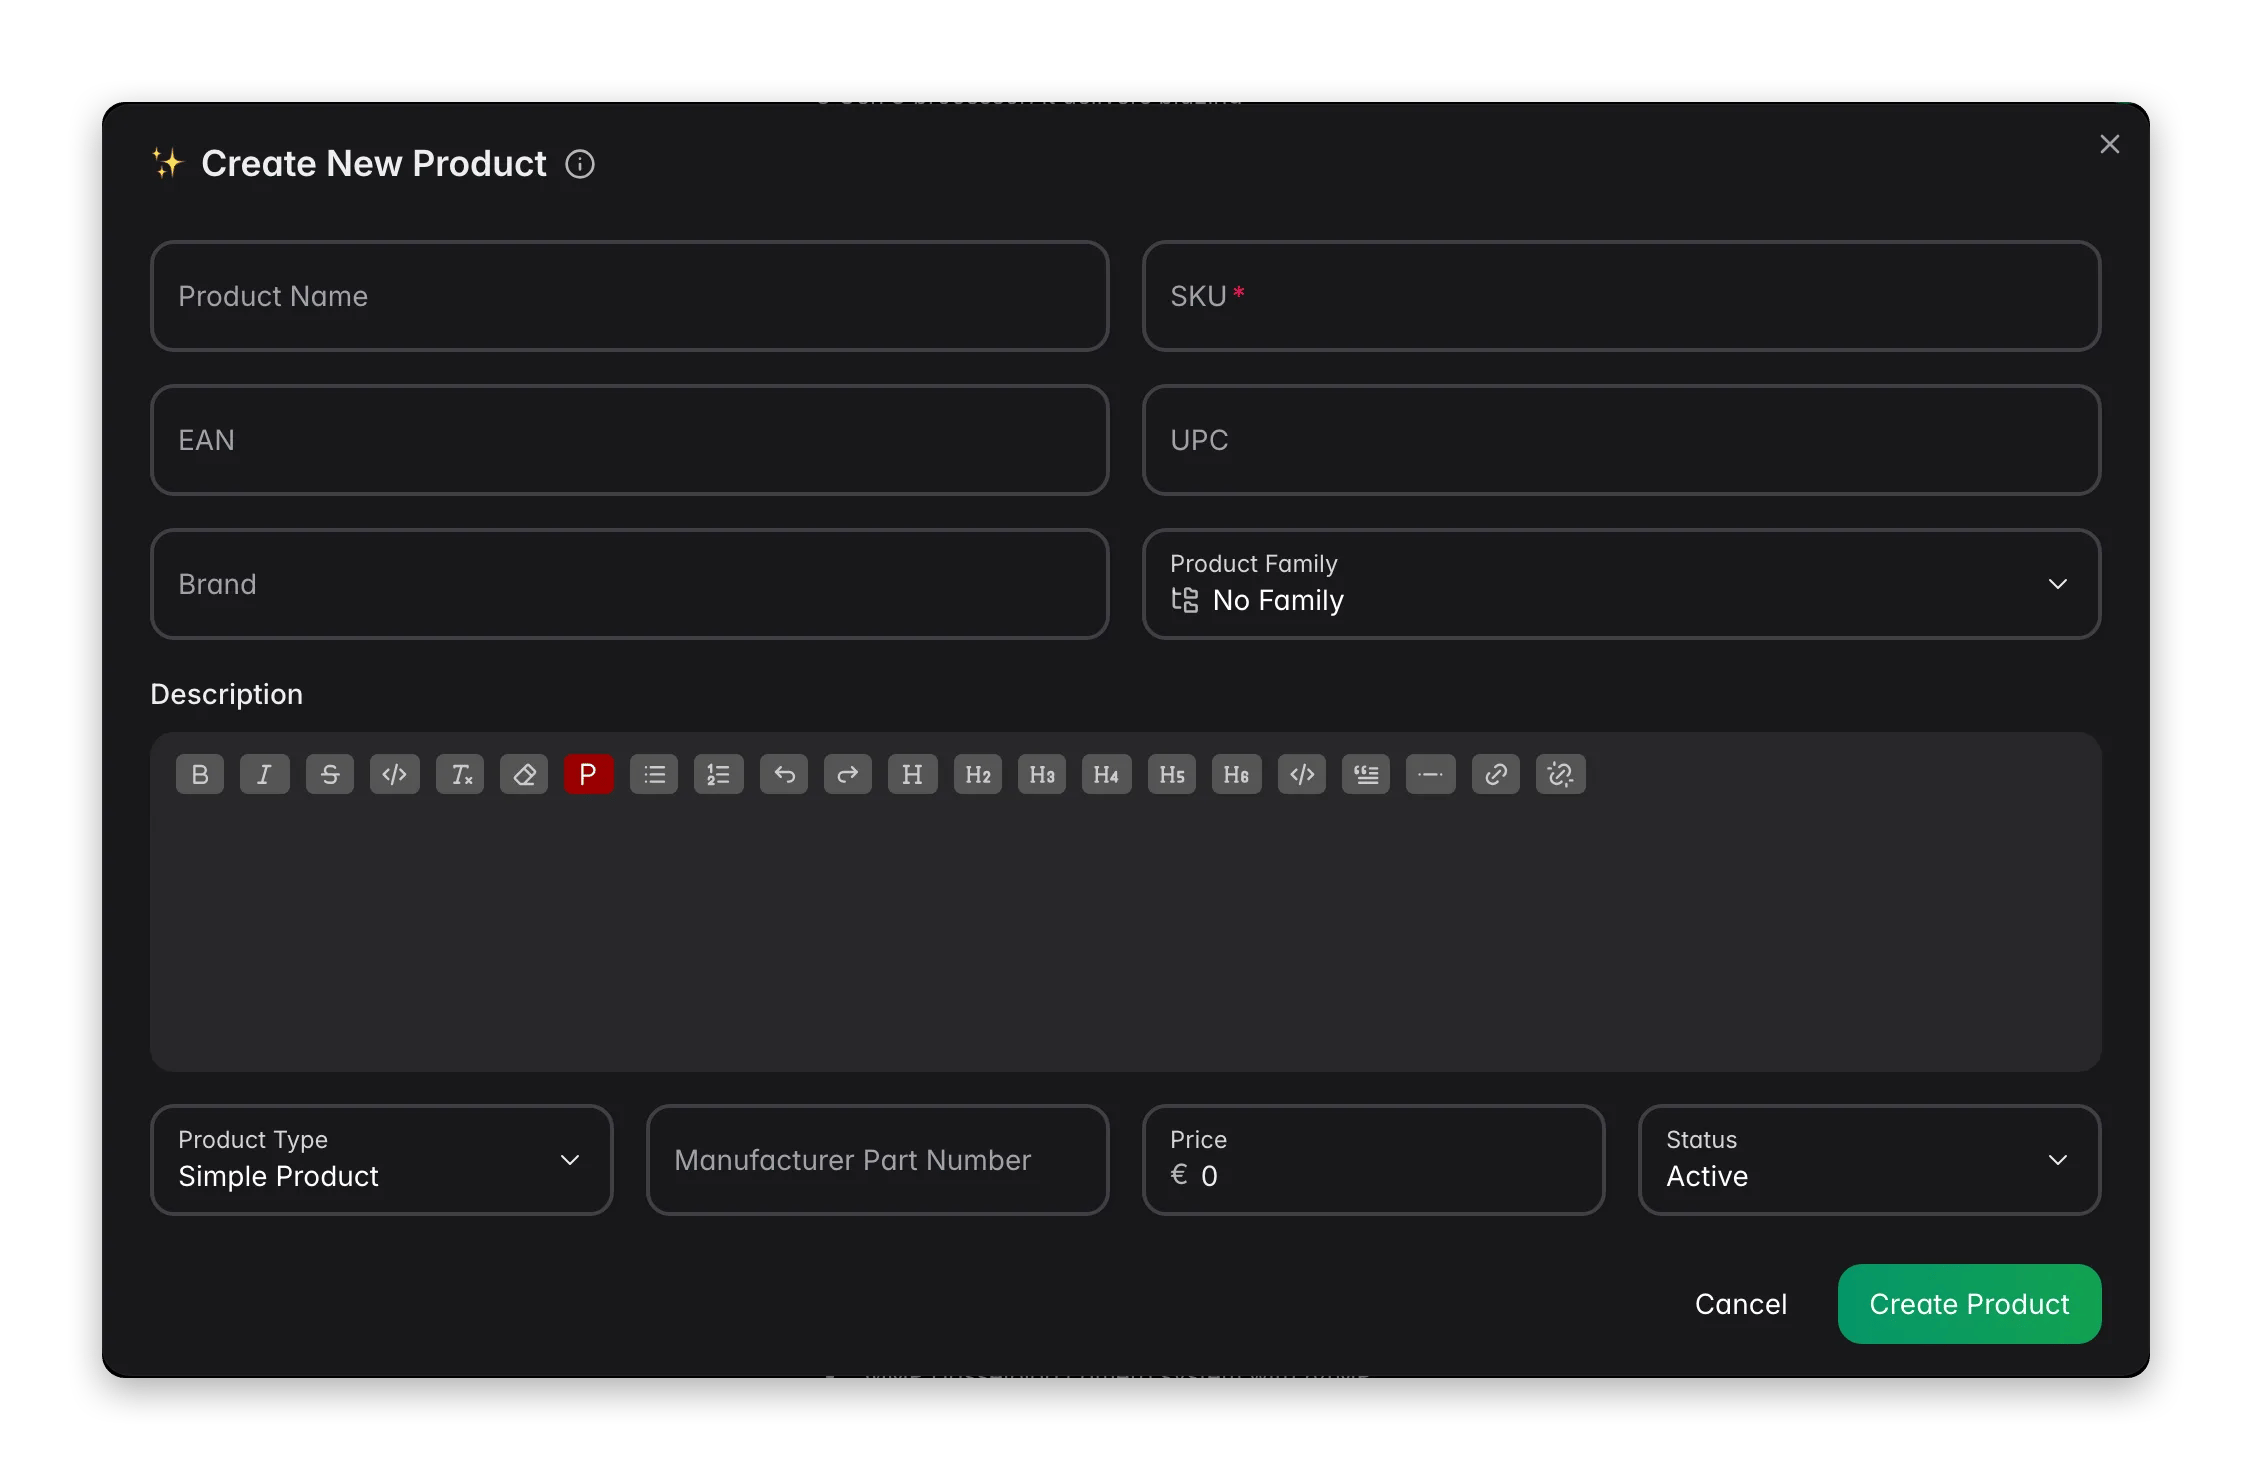Focus the SKU field
This screenshot has width=2252, height=1480.
click(1621, 296)
